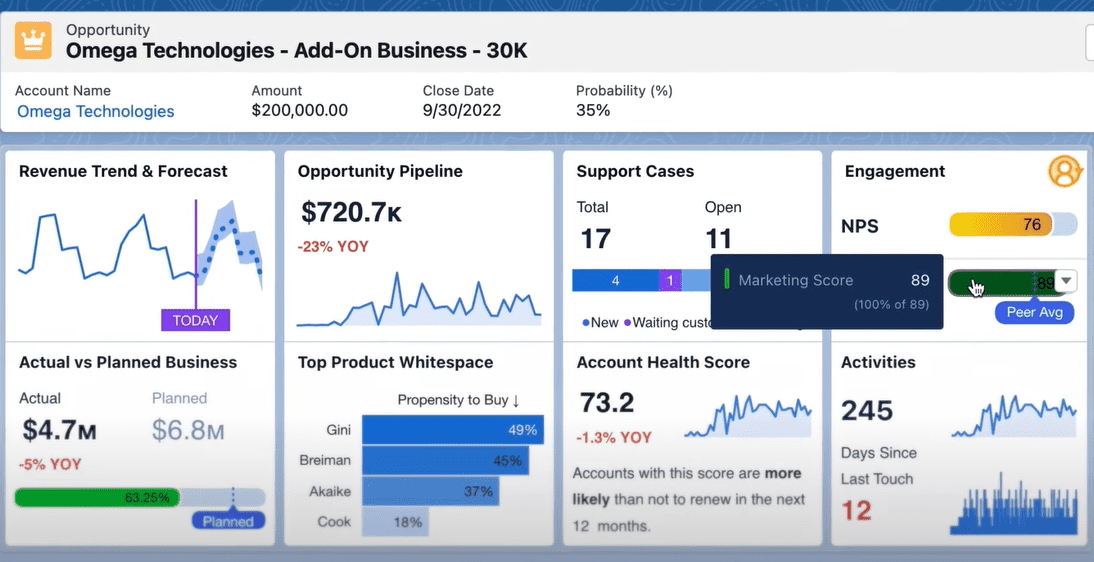Click the Cook 18% propensity bar
This screenshot has height=562, width=1094.
(395, 522)
